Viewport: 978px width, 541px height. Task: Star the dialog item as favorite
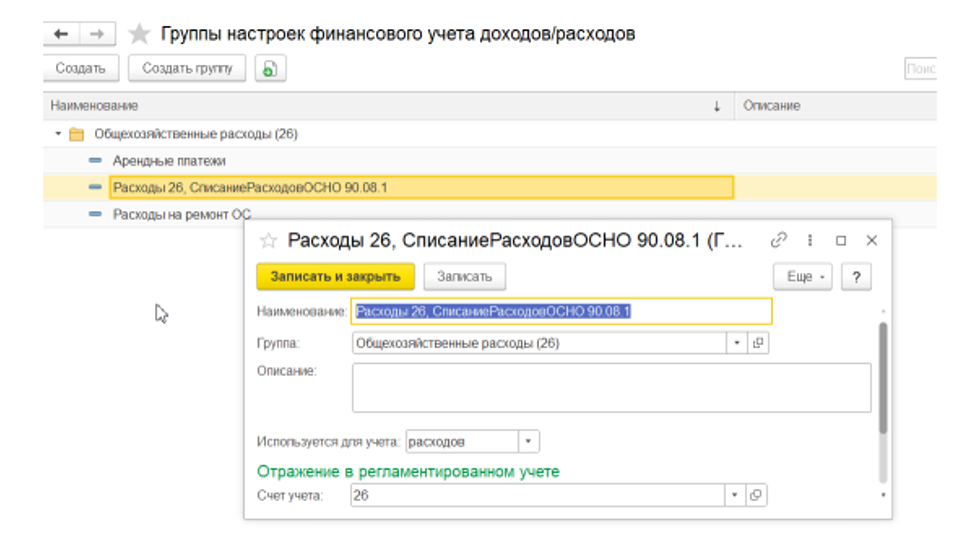pos(267,240)
